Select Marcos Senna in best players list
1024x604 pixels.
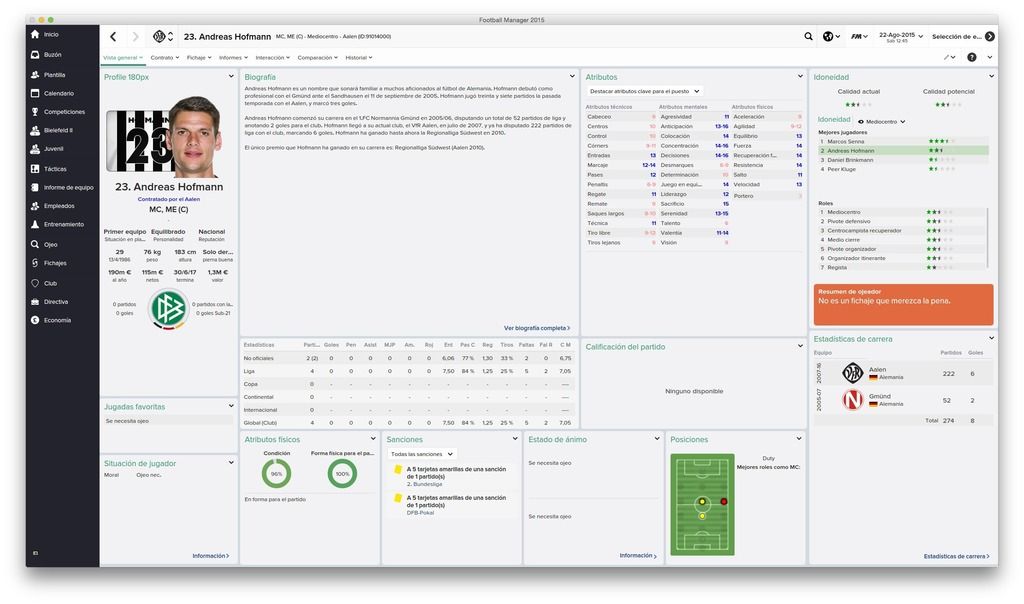click(x=903, y=141)
